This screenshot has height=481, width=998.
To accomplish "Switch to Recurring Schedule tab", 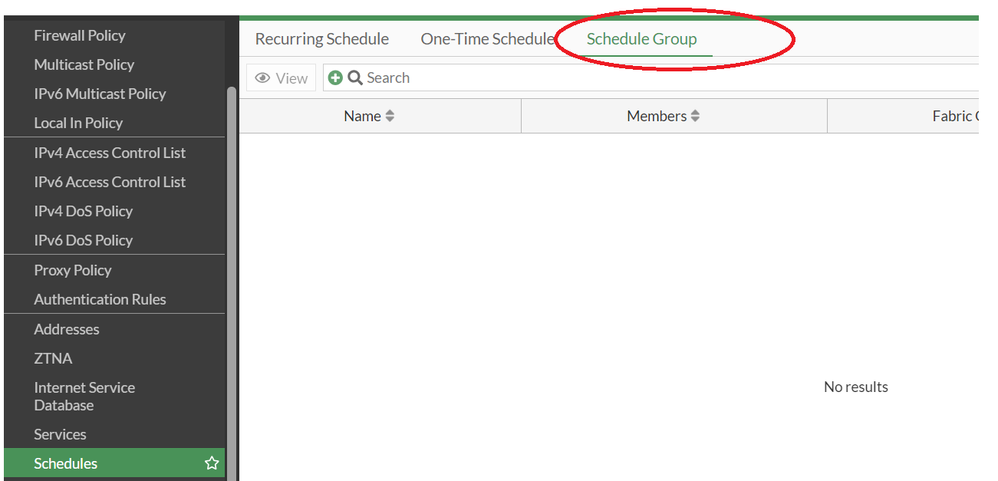I will [x=322, y=39].
